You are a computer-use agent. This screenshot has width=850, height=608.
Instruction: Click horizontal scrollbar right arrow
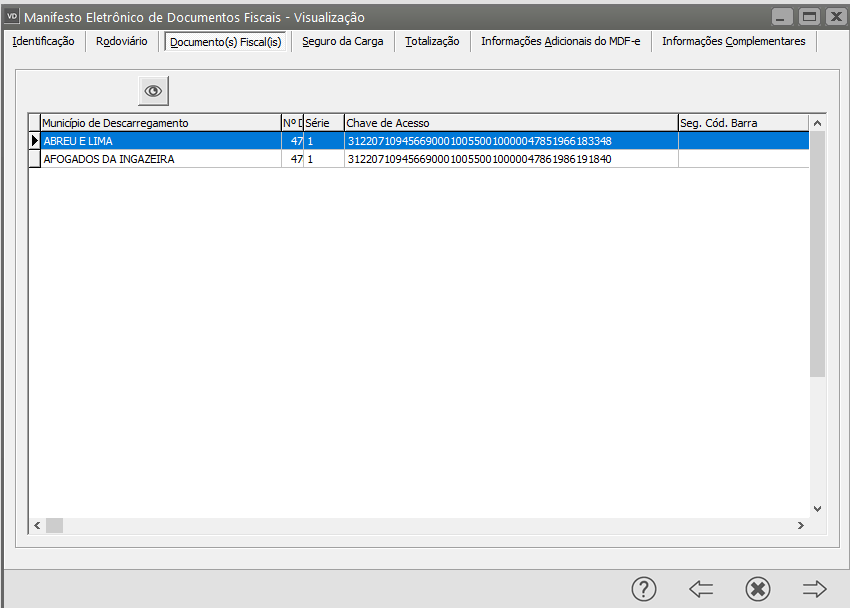coord(801,526)
